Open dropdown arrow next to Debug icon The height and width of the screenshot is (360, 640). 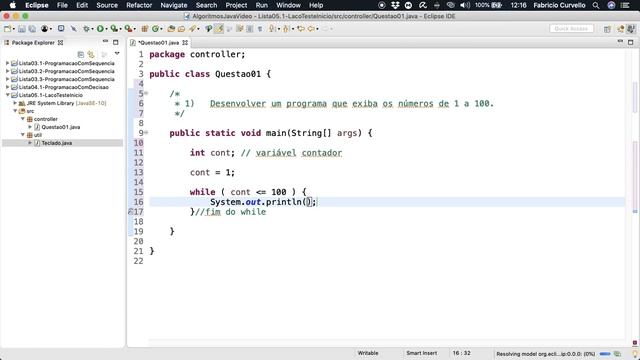[93, 29]
